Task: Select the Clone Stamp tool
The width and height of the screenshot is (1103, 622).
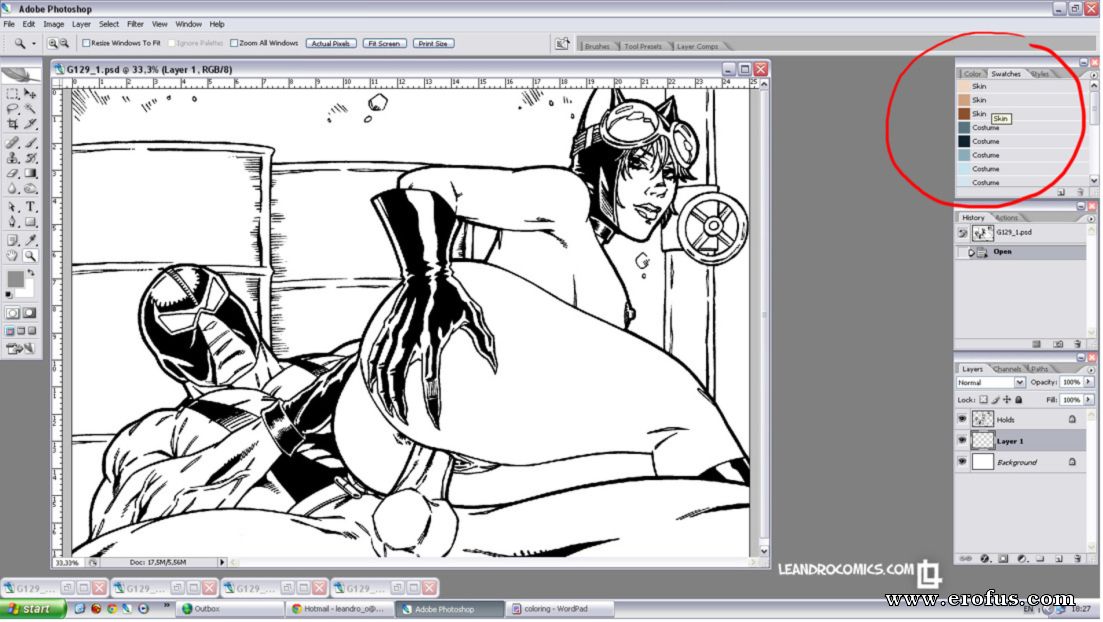Action: point(13,158)
